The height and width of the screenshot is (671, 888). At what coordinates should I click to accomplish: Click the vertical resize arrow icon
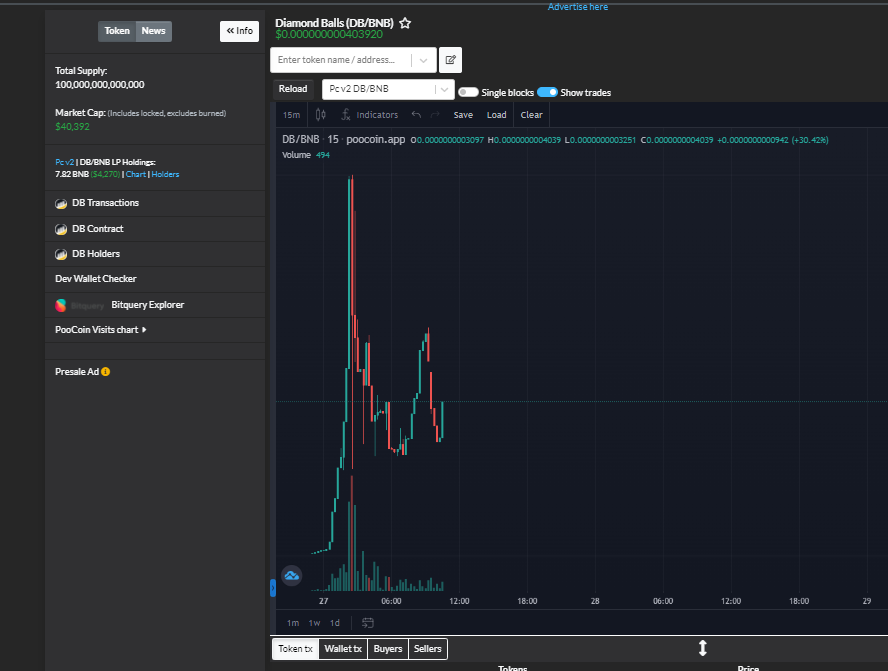tap(702, 648)
